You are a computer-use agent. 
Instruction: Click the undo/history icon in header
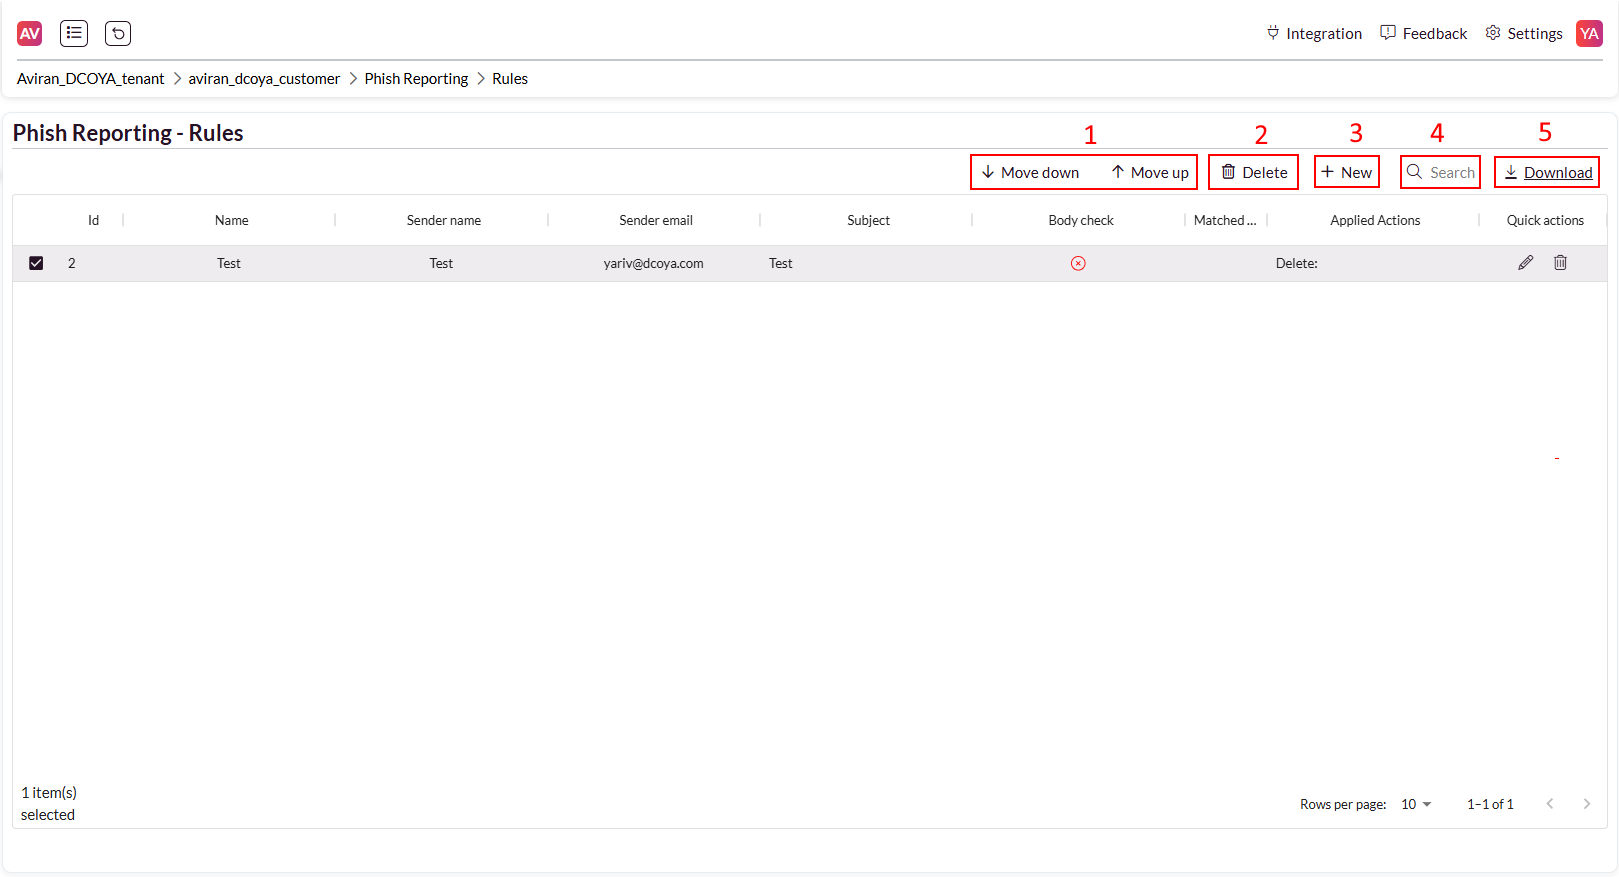pos(118,34)
